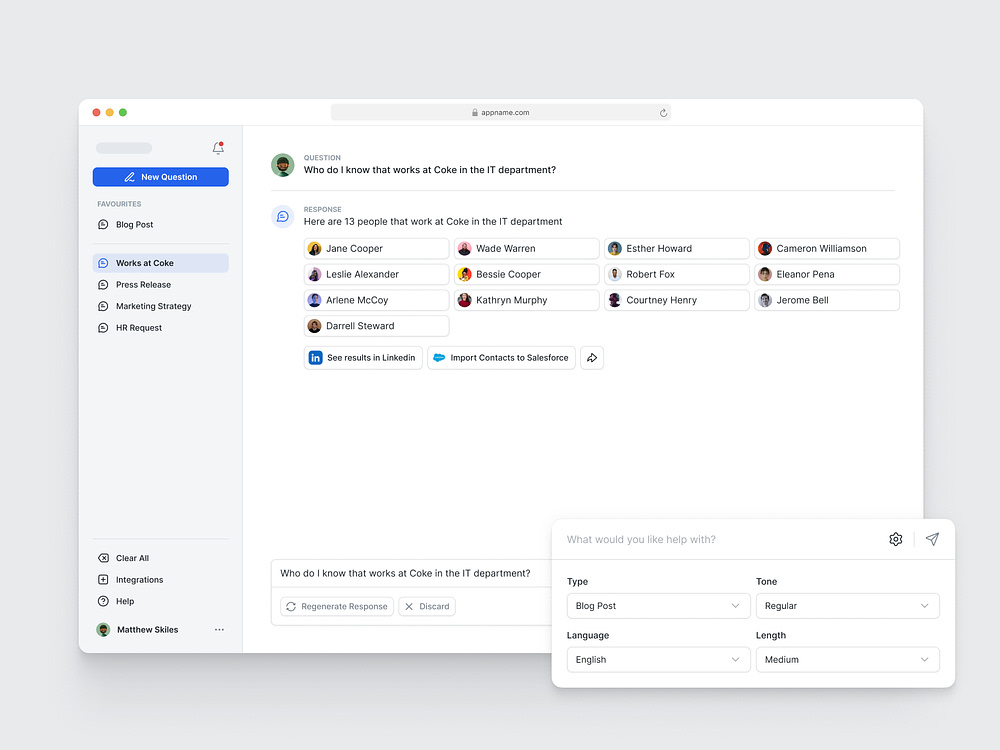Click the HR Request chat icon
Viewport: 1000px width, 750px height.
click(103, 328)
